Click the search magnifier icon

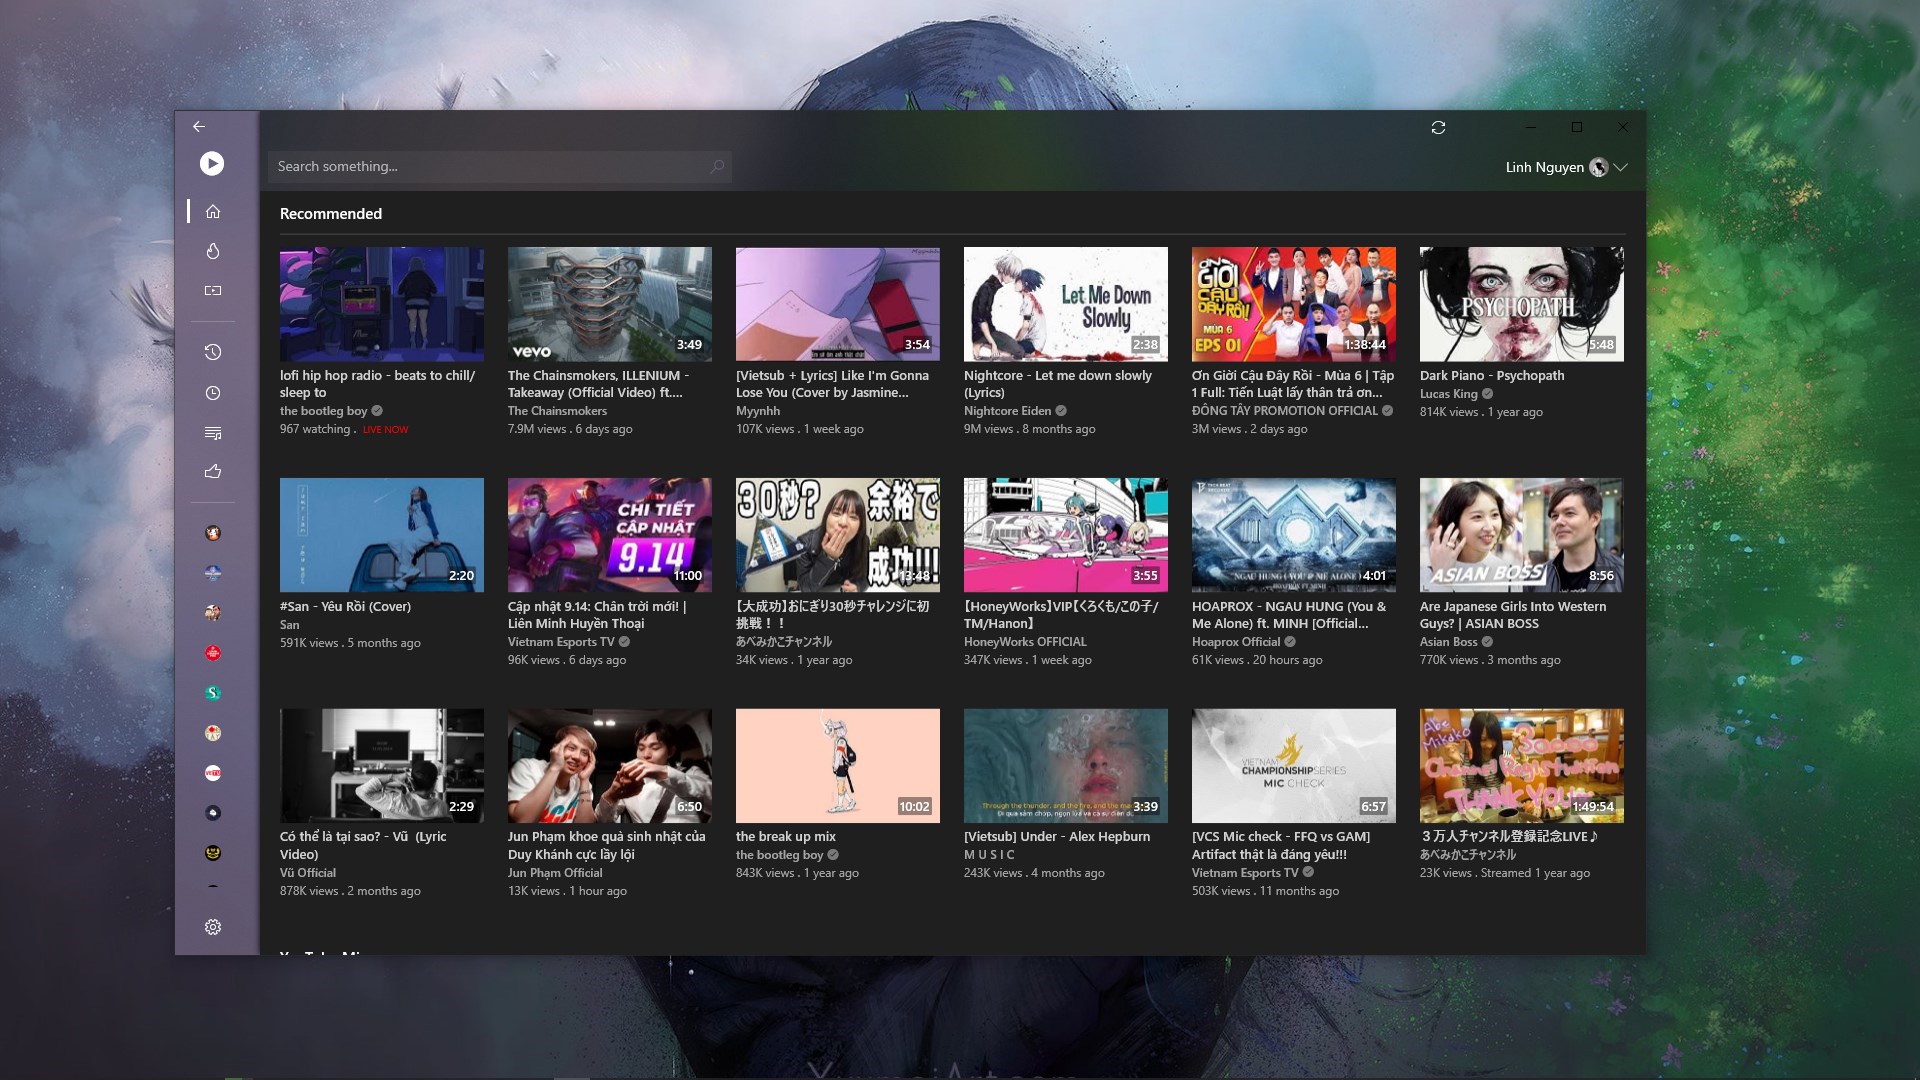coord(717,167)
